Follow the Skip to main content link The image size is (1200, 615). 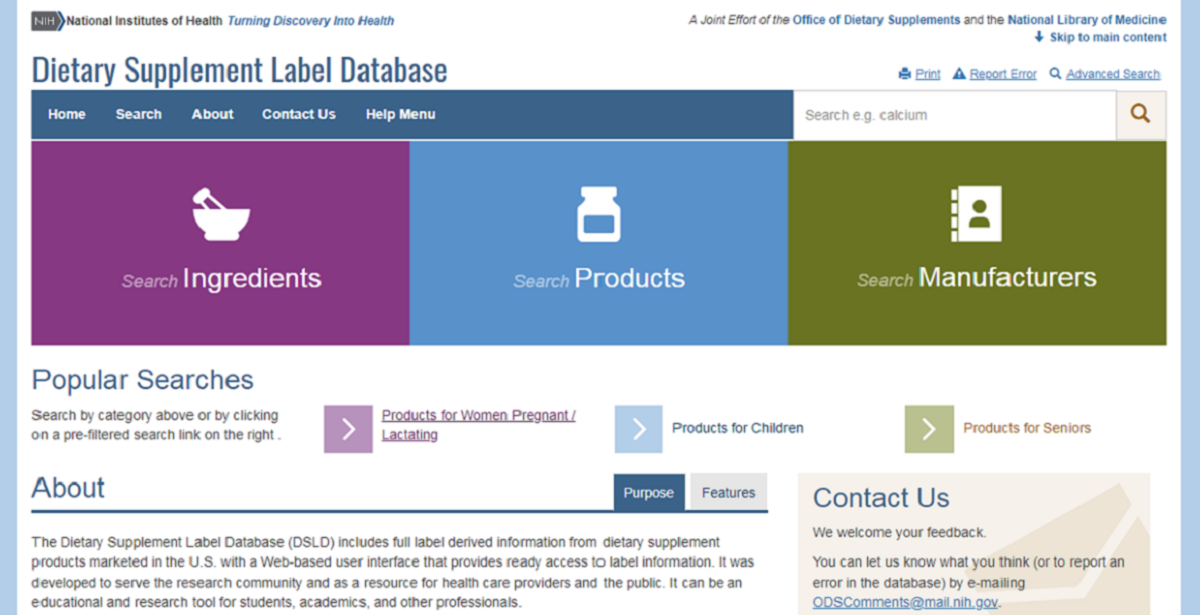(x=1107, y=38)
